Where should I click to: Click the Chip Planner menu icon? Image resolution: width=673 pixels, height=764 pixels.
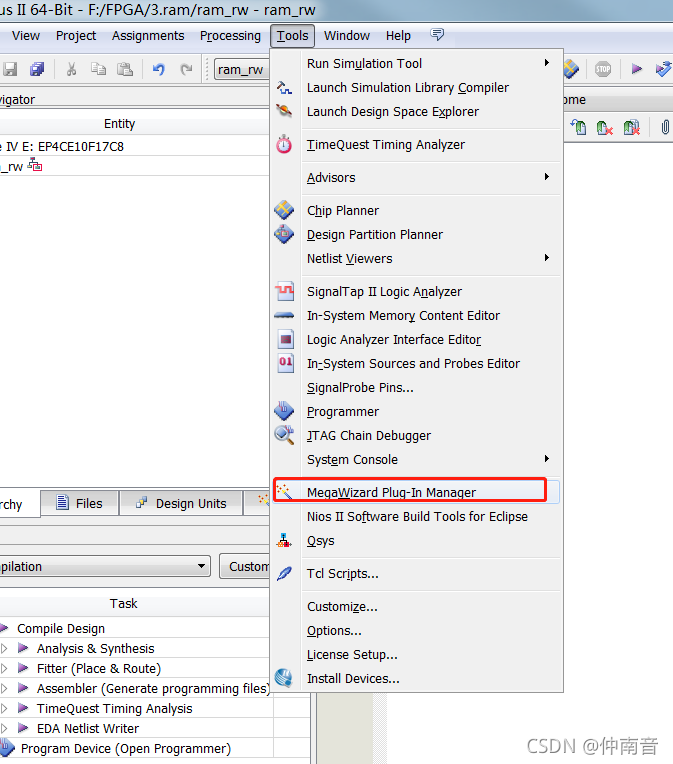coord(284,210)
